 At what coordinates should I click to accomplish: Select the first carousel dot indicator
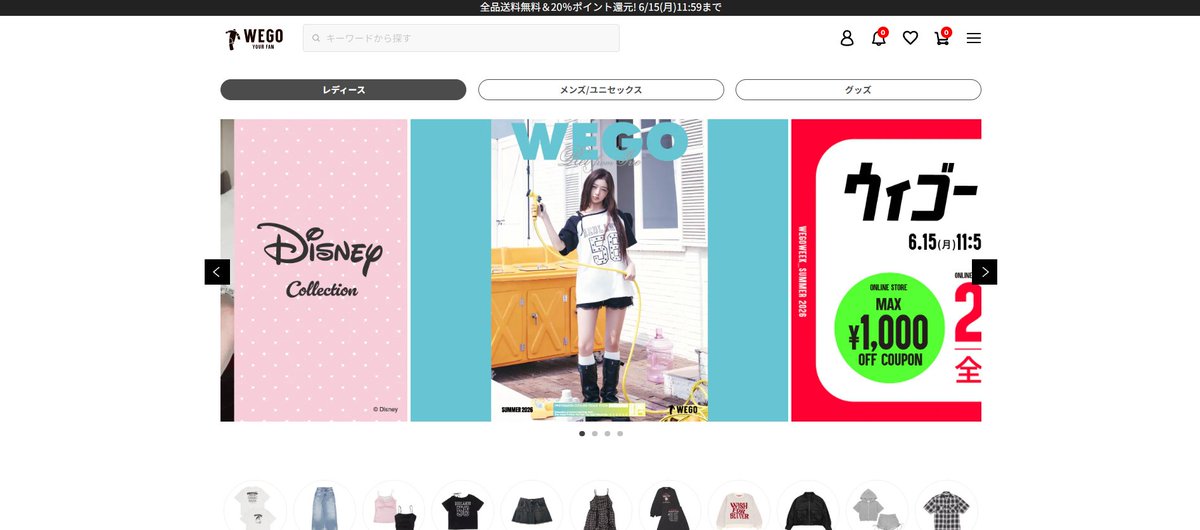pos(582,434)
